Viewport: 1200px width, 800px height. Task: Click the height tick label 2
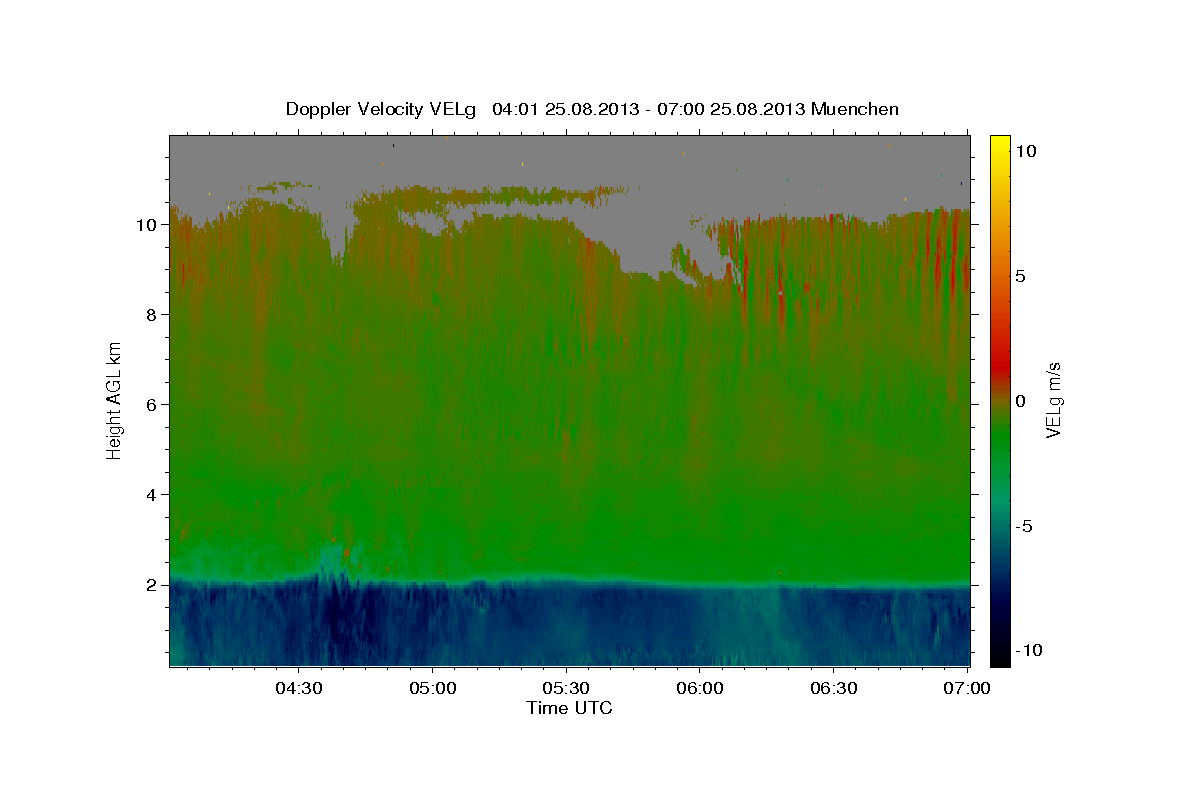[152, 585]
